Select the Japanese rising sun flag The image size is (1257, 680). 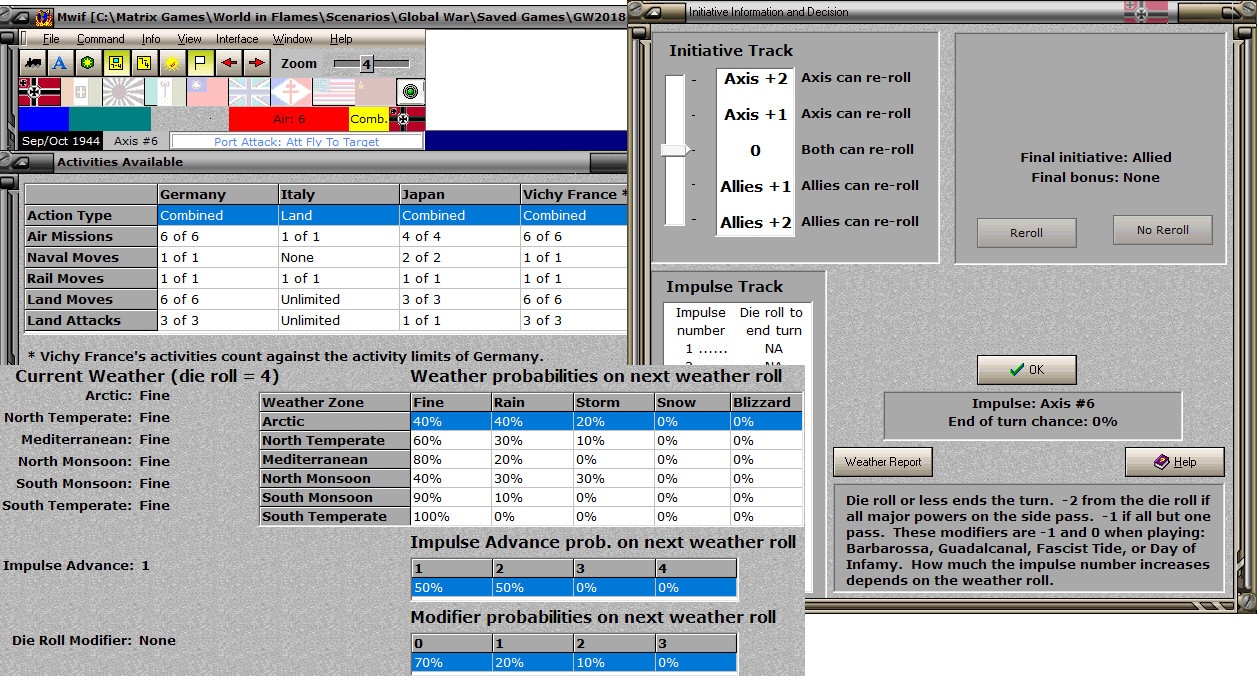123,92
